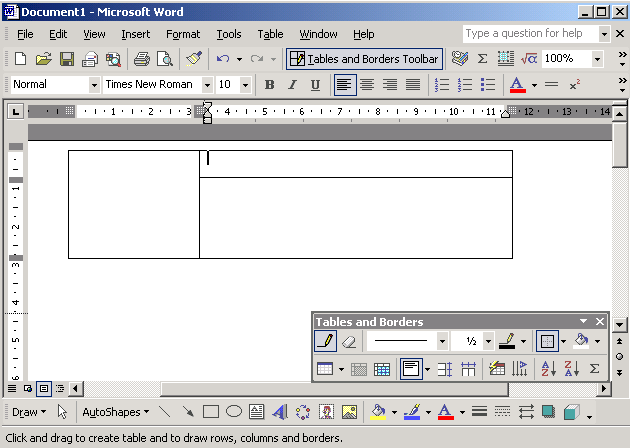The image size is (630, 448).
Task: Click the Insert WordArt icon
Action: point(279,412)
